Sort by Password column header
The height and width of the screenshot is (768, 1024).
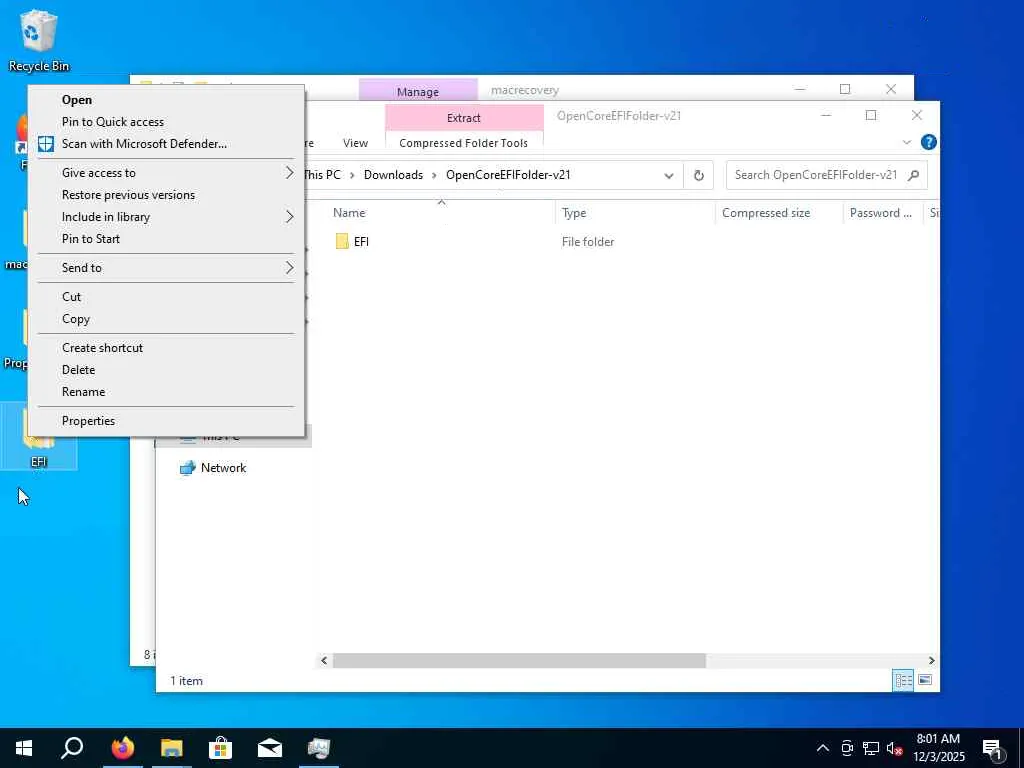[883, 213]
